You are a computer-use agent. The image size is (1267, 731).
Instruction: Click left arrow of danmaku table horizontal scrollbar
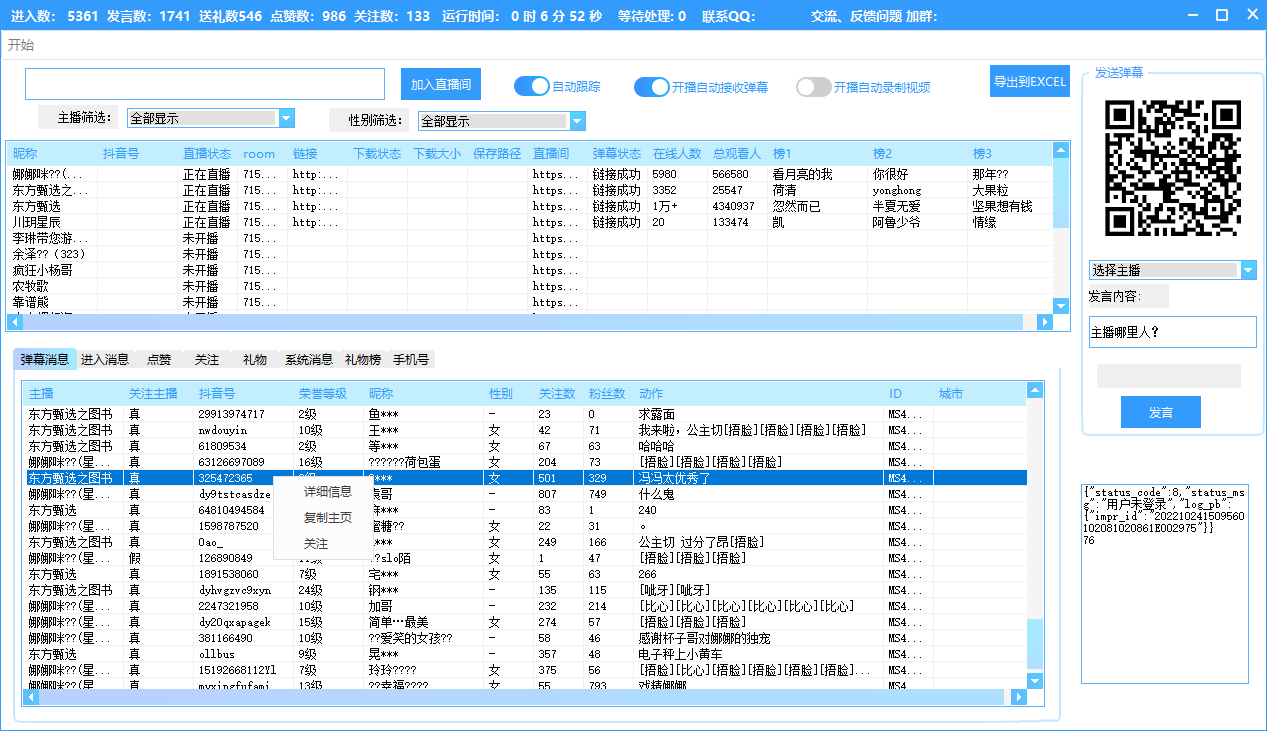click(32, 696)
